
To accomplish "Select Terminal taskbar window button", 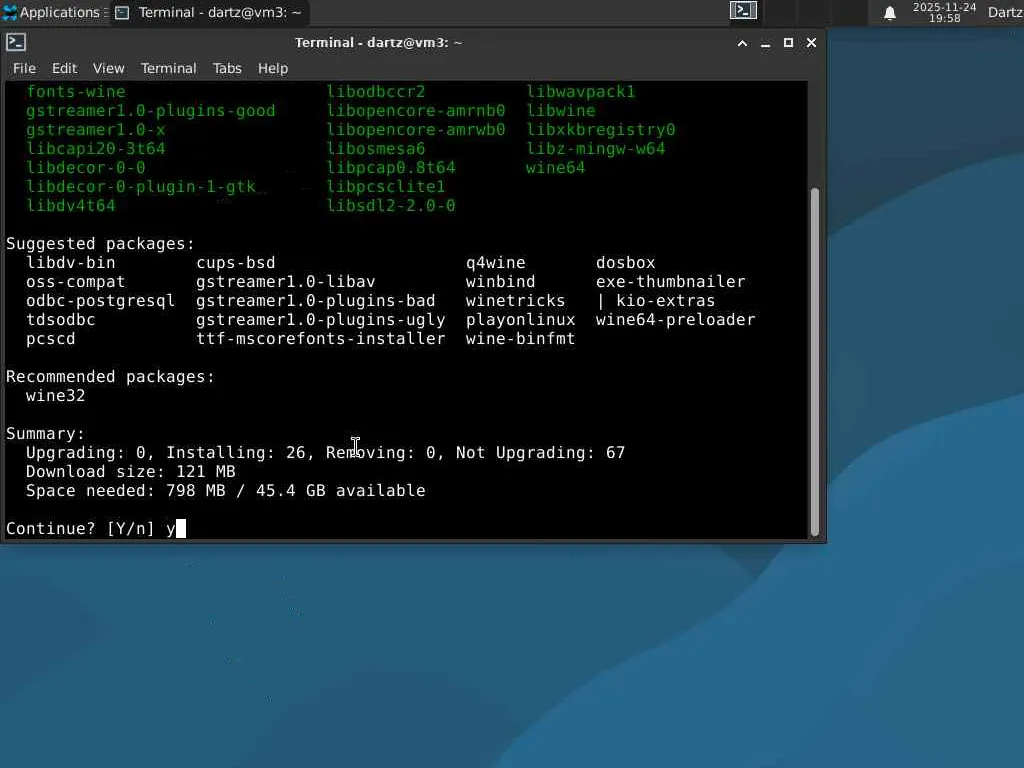I will 208,12.
